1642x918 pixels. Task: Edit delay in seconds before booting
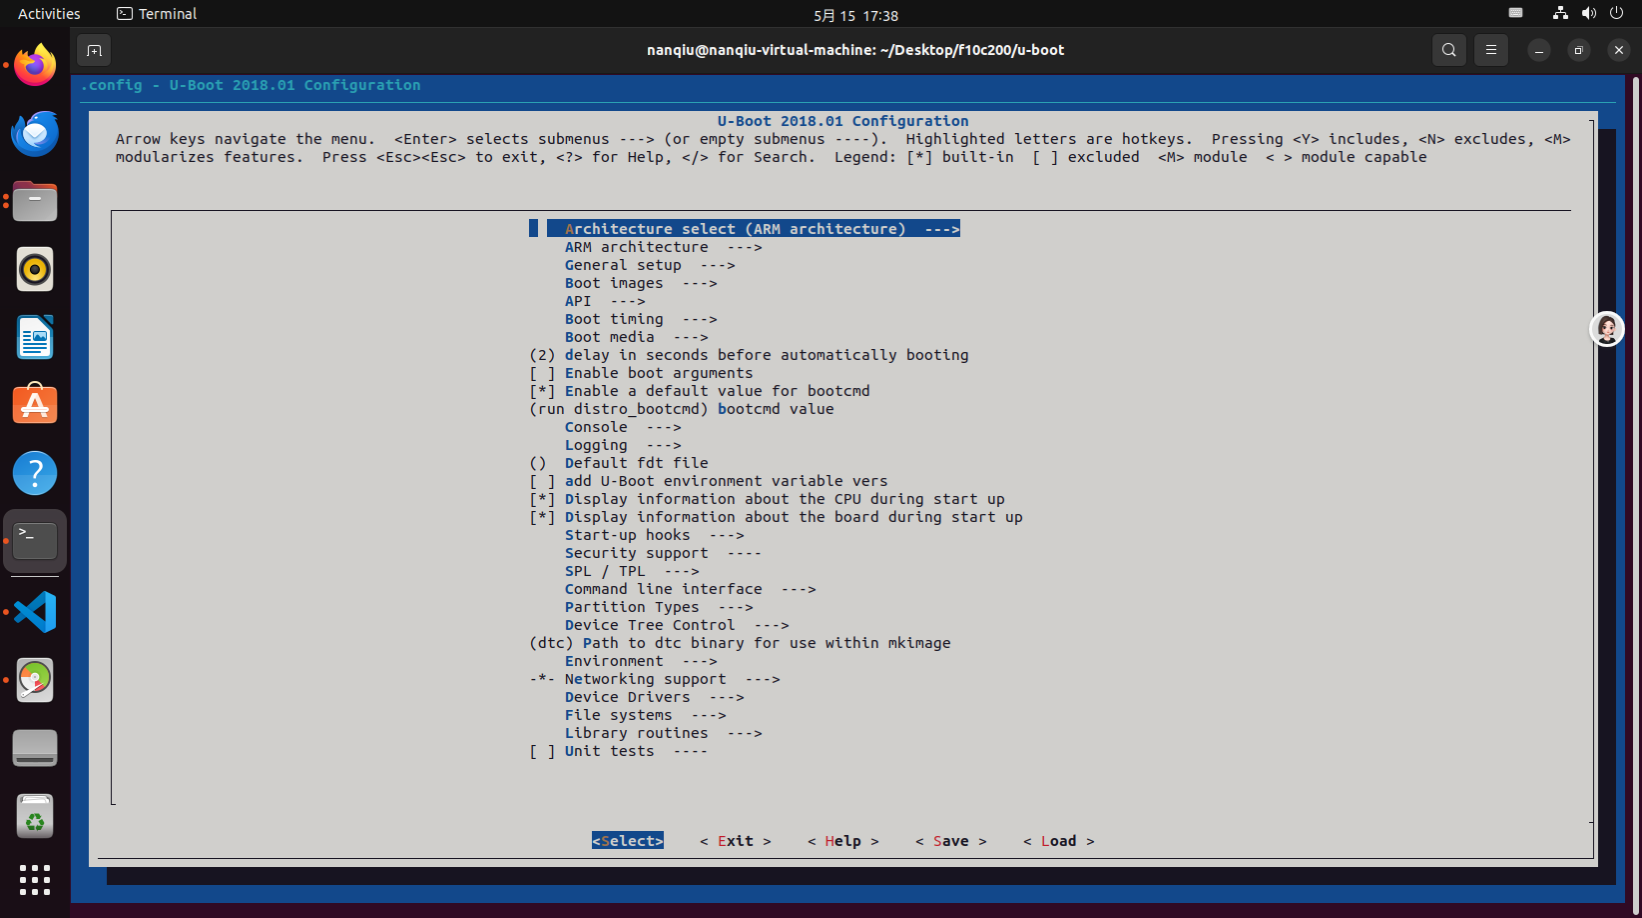tap(749, 355)
